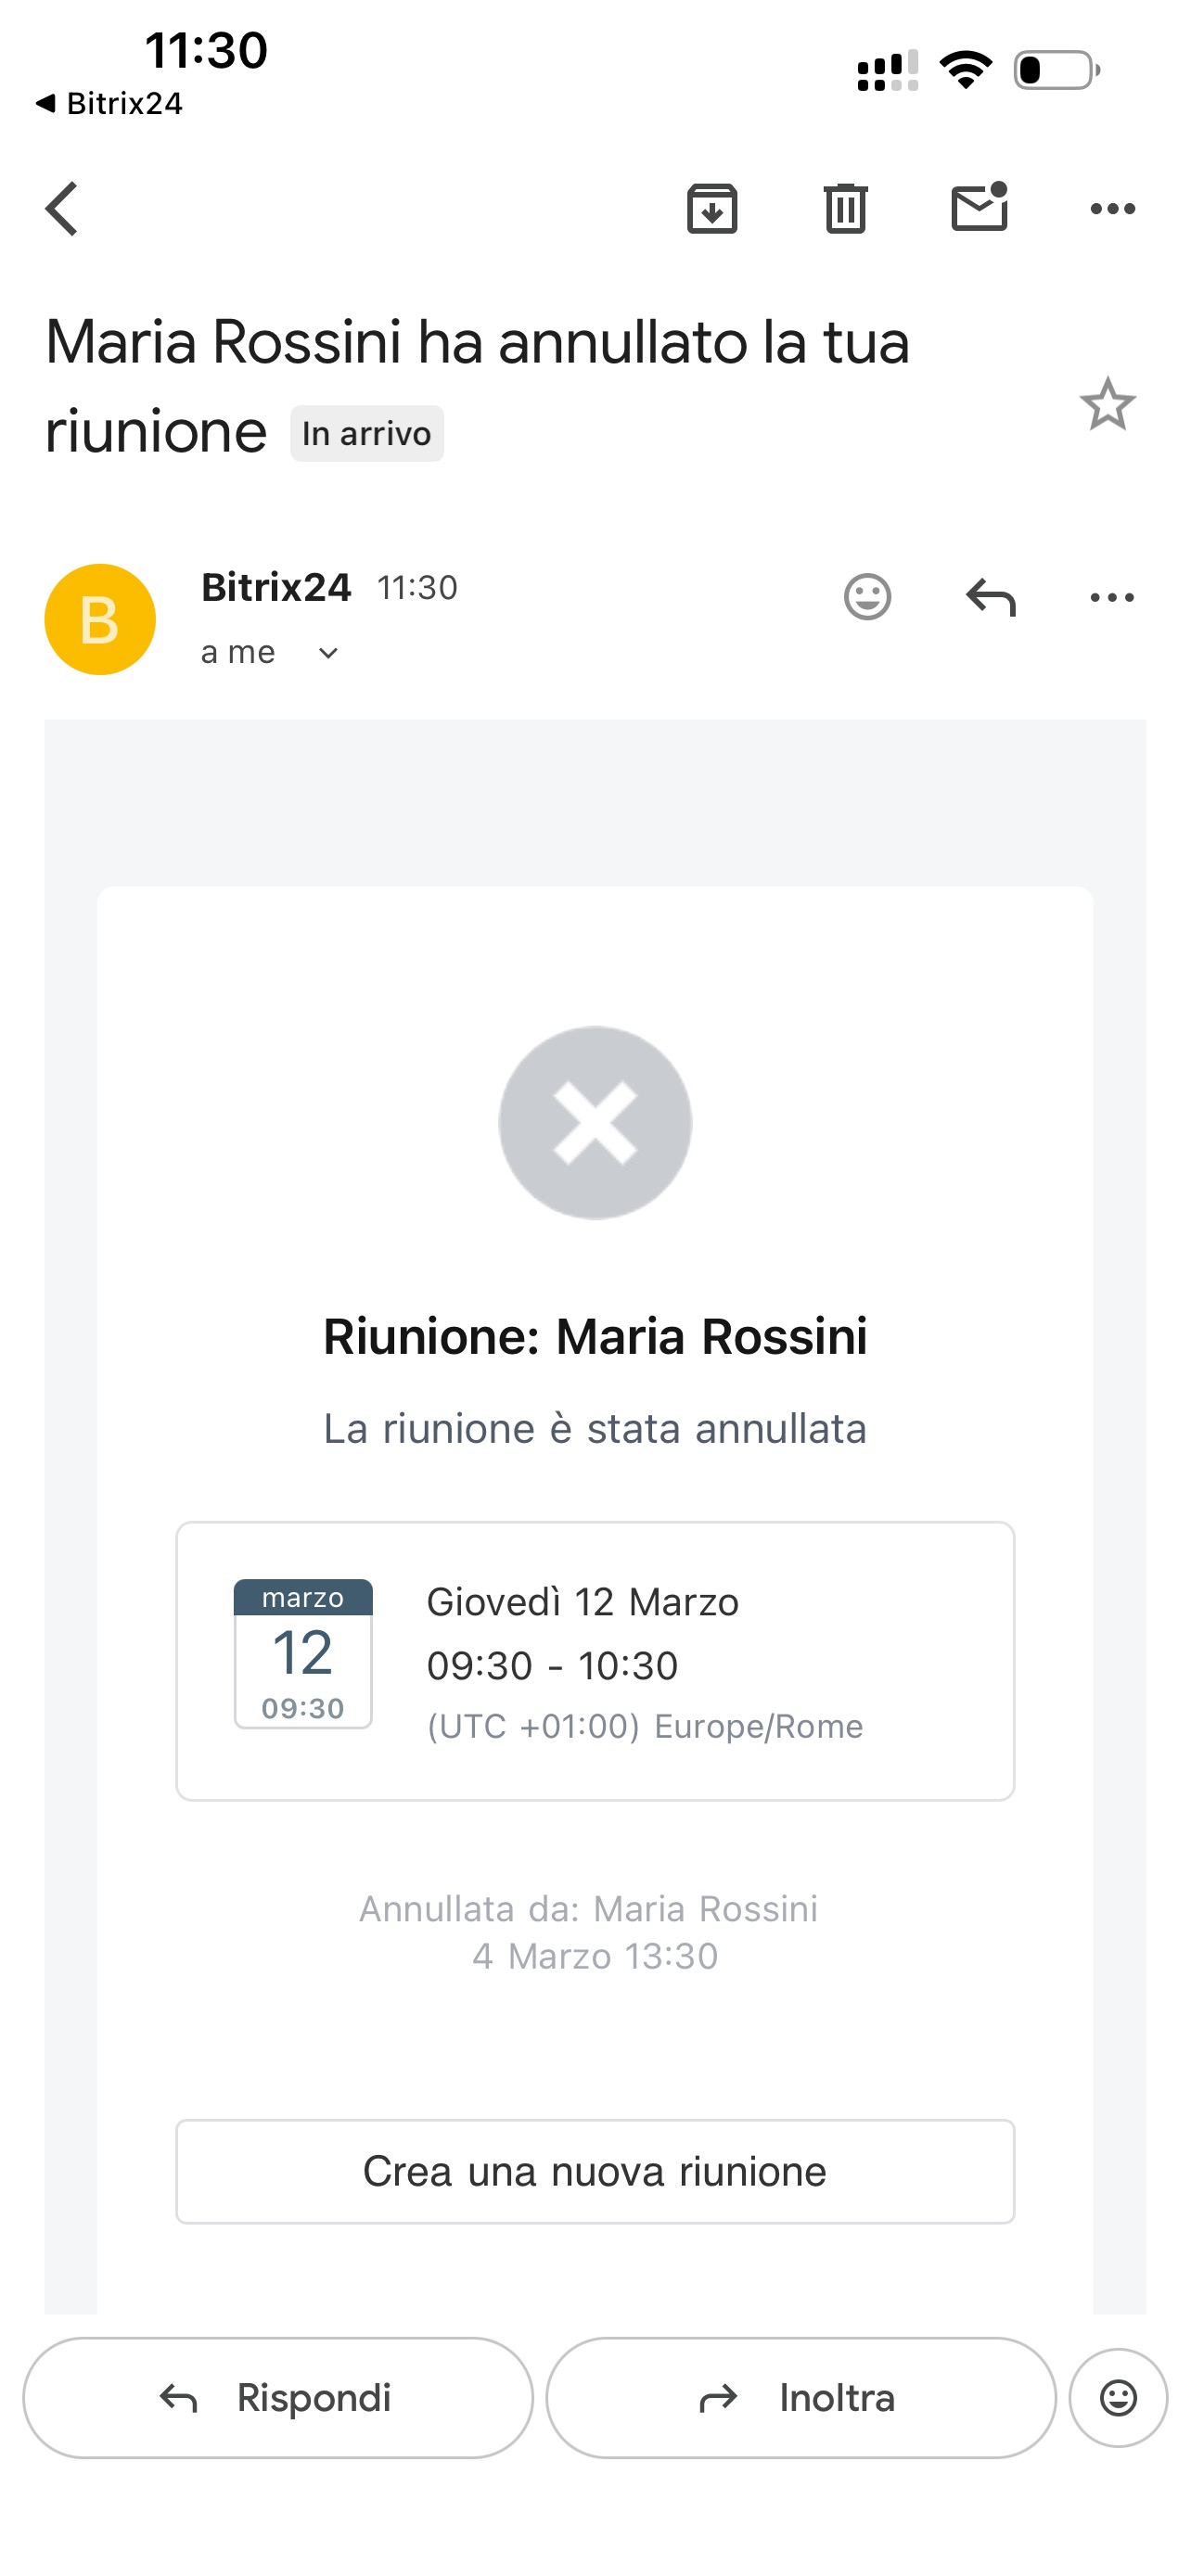Tap the 'In arrivo' inbox label

(366, 434)
